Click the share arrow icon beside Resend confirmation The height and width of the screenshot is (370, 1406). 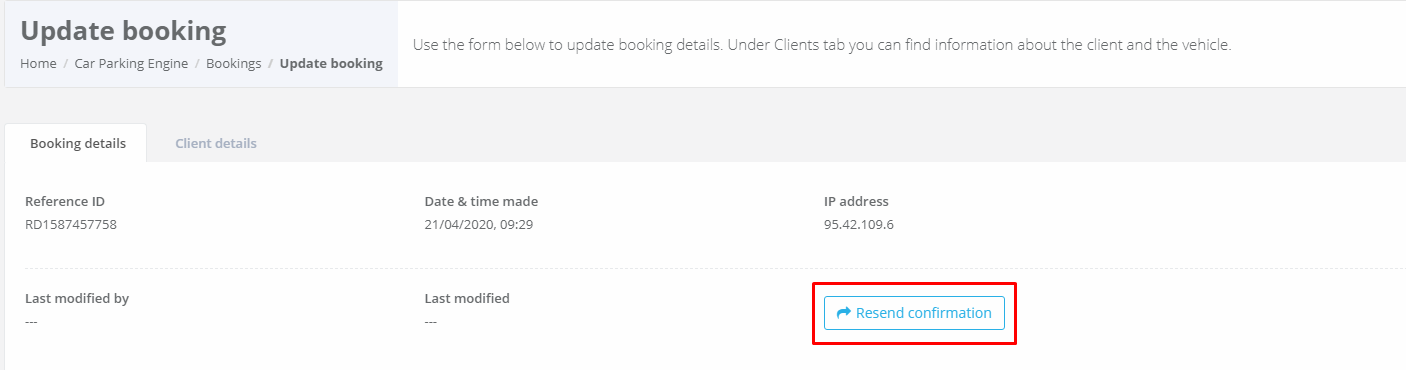843,313
